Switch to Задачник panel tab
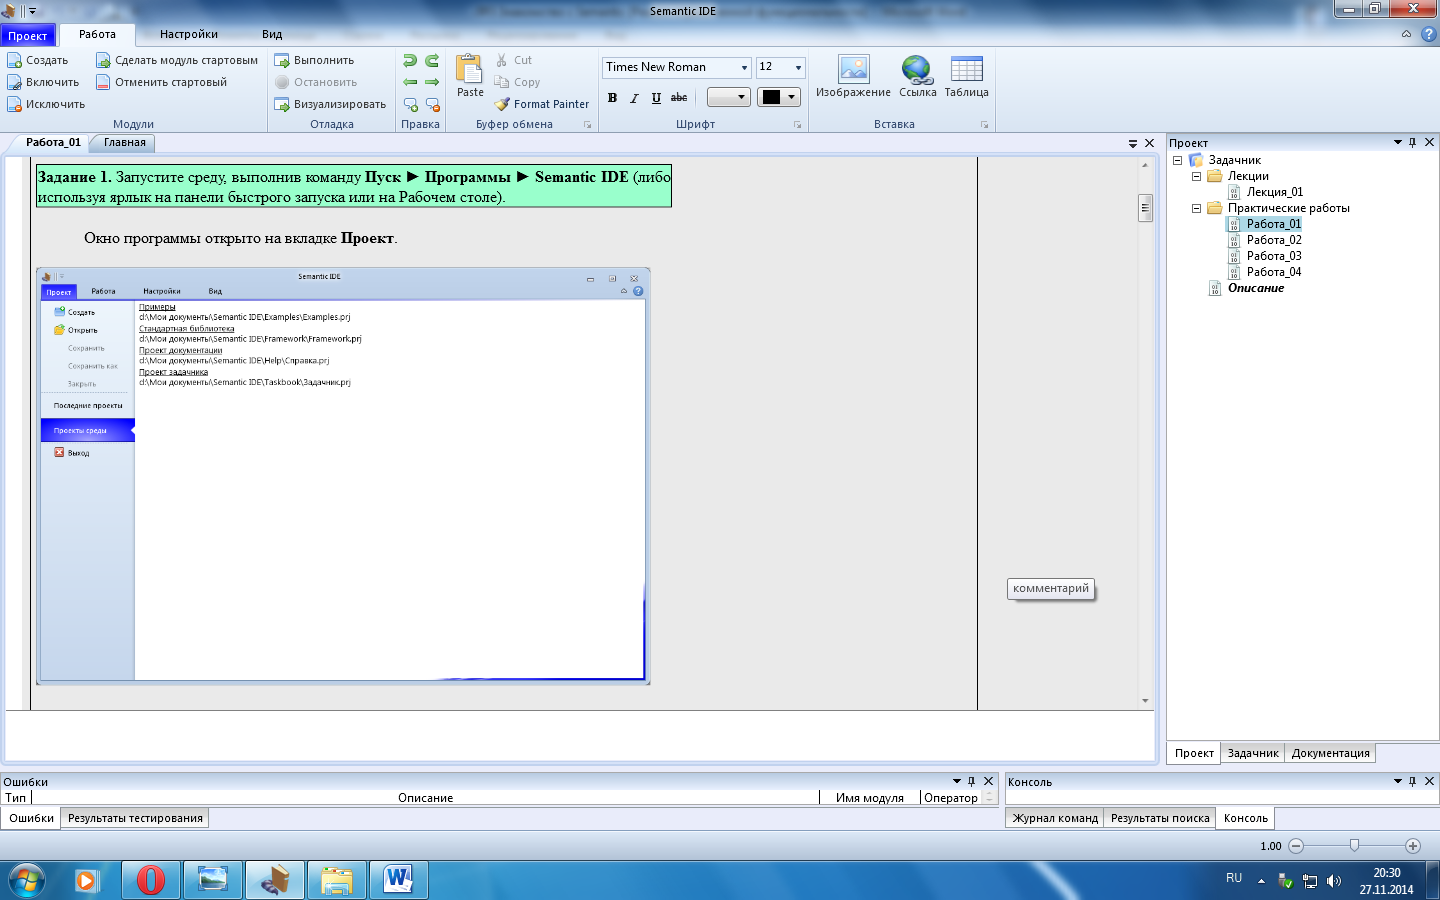The image size is (1440, 900). click(1253, 753)
